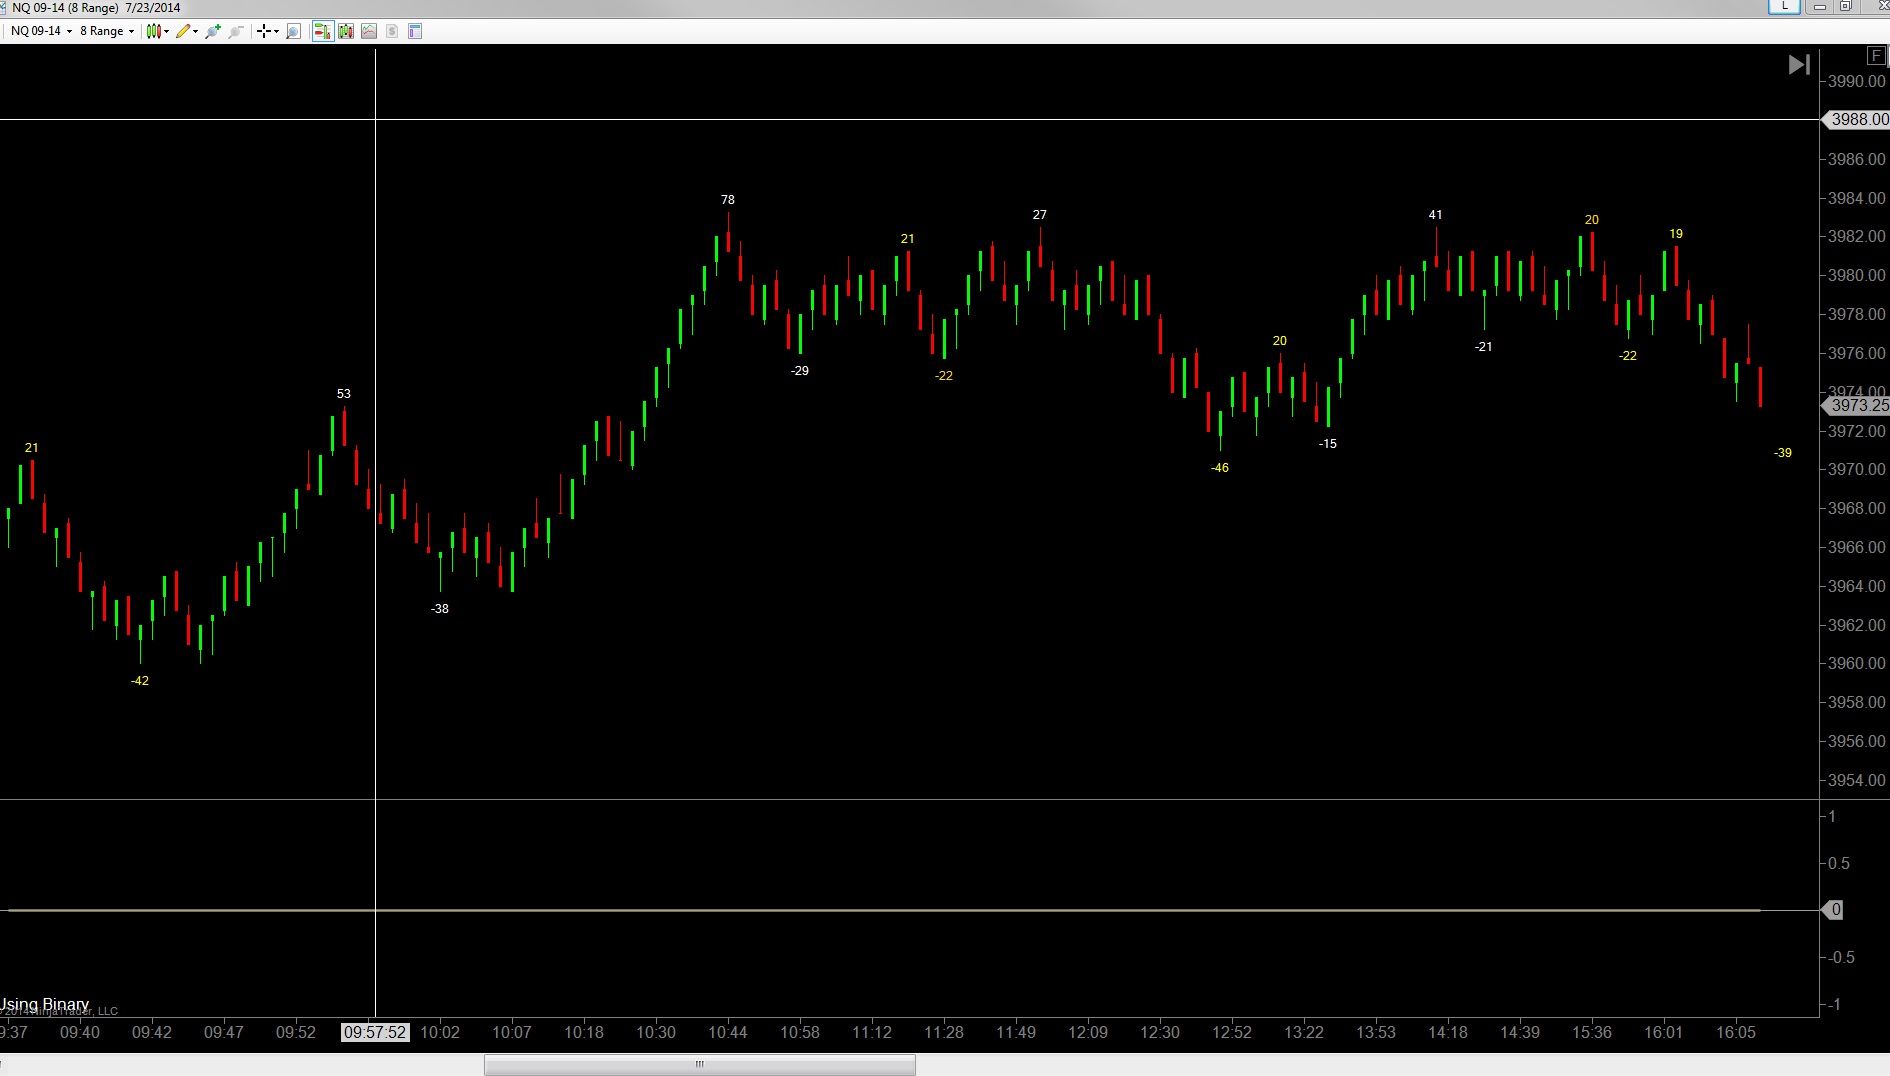
Task: Minimize the chart window
Action: pyautogui.click(x=1820, y=7)
